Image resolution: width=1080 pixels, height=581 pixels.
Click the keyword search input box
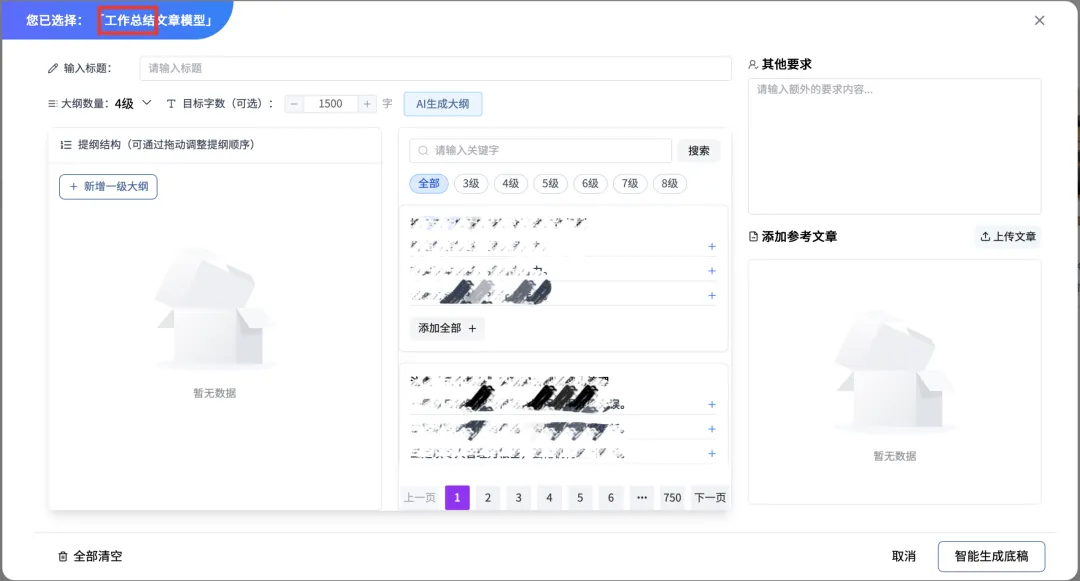point(541,150)
